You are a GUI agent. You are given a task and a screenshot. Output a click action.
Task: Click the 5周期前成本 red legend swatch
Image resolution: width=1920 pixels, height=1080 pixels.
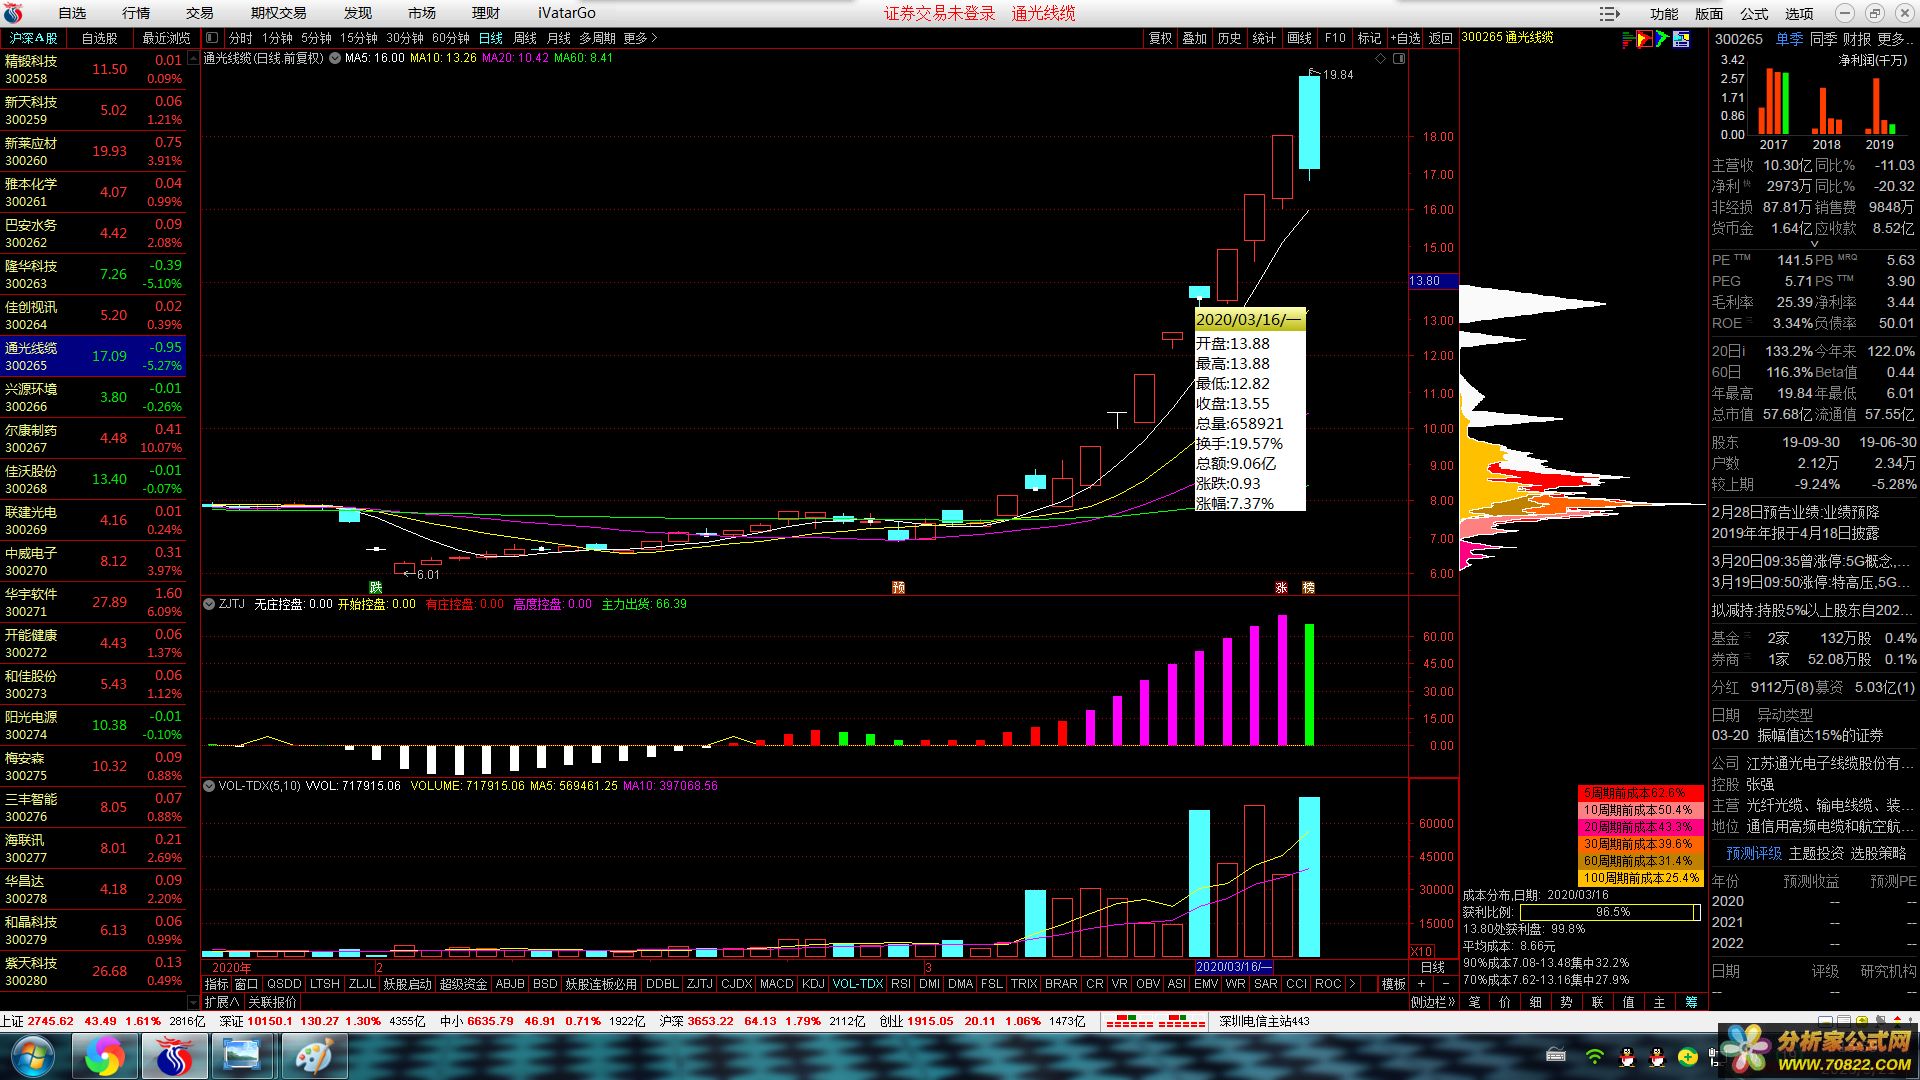click(1640, 792)
